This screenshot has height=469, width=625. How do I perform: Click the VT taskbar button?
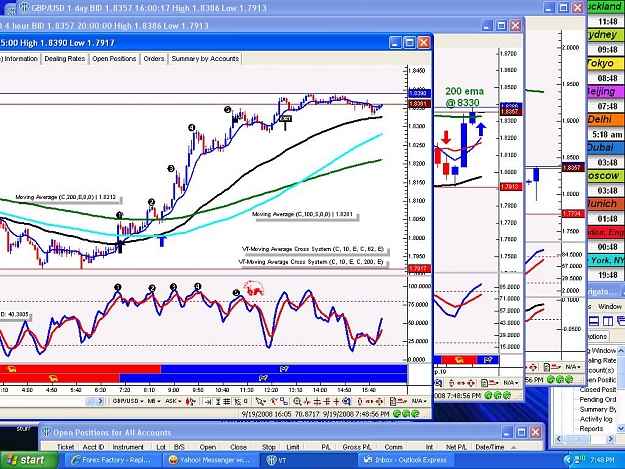(x=308, y=460)
